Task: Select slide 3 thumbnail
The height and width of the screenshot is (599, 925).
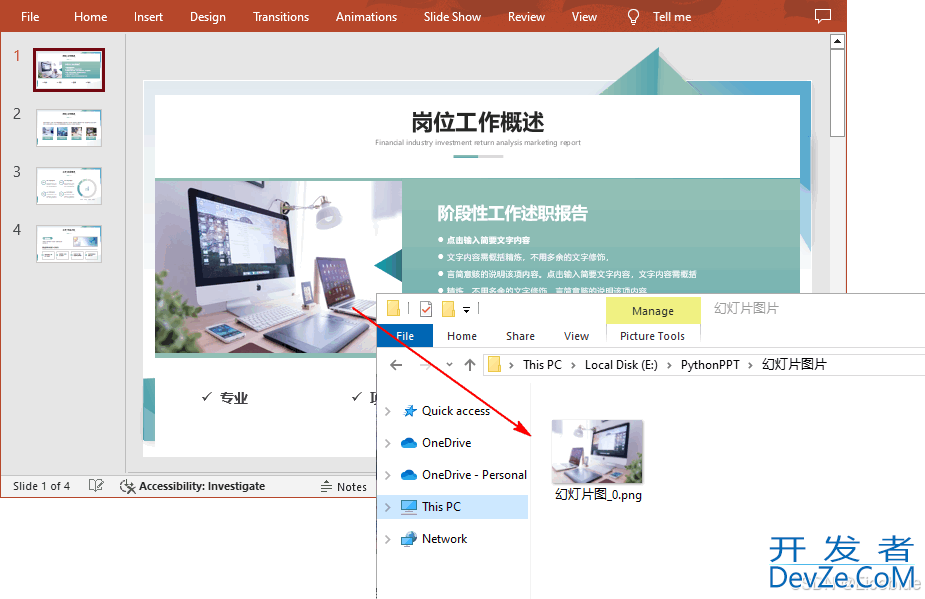Action: (69, 186)
